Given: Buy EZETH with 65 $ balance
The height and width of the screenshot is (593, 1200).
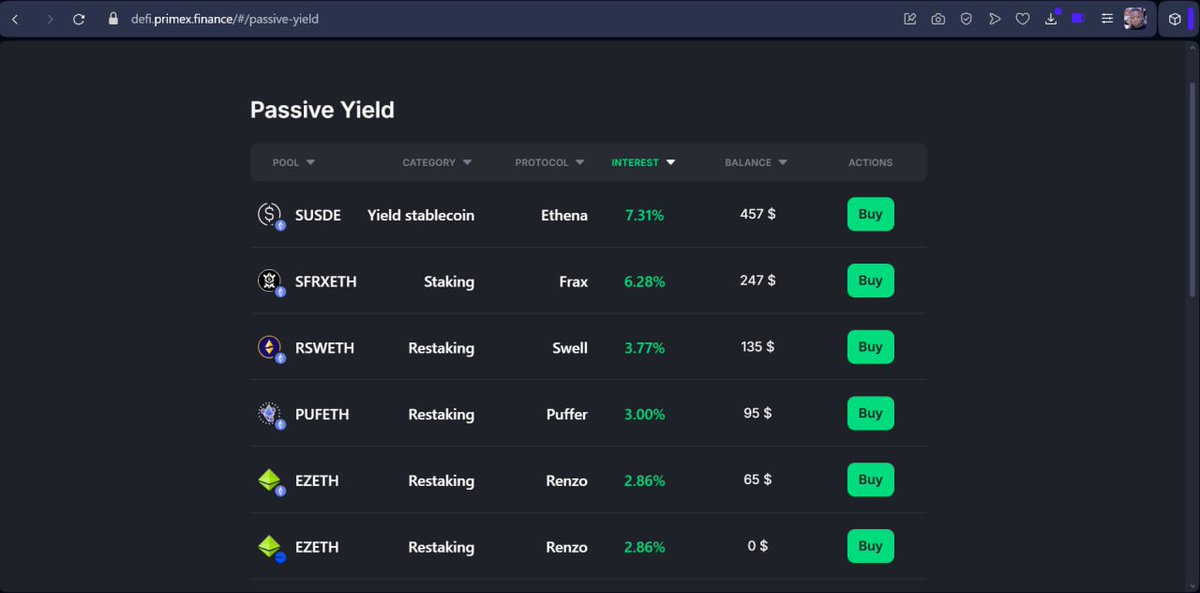Looking at the screenshot, I should click(x=870, y=480).
